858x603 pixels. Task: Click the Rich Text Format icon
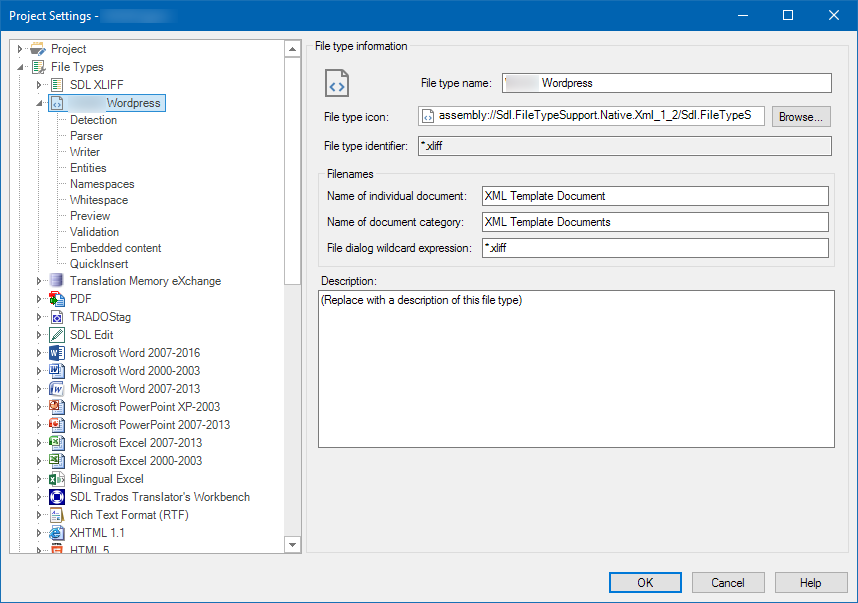coord(56,515)
